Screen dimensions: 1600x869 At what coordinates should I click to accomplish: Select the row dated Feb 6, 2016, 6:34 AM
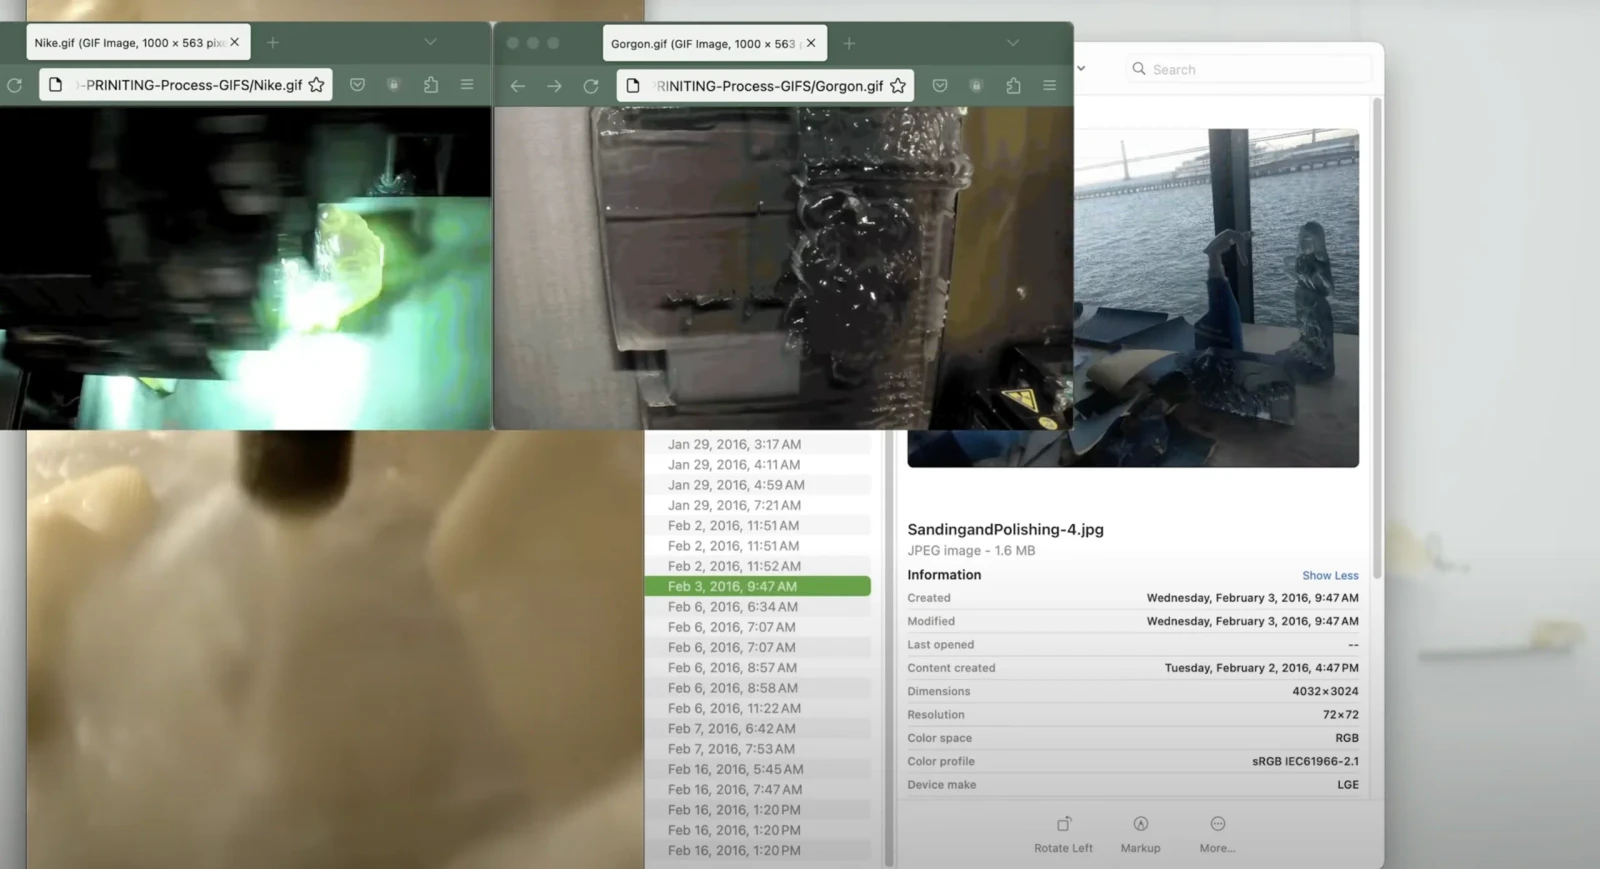click(758, 607)
